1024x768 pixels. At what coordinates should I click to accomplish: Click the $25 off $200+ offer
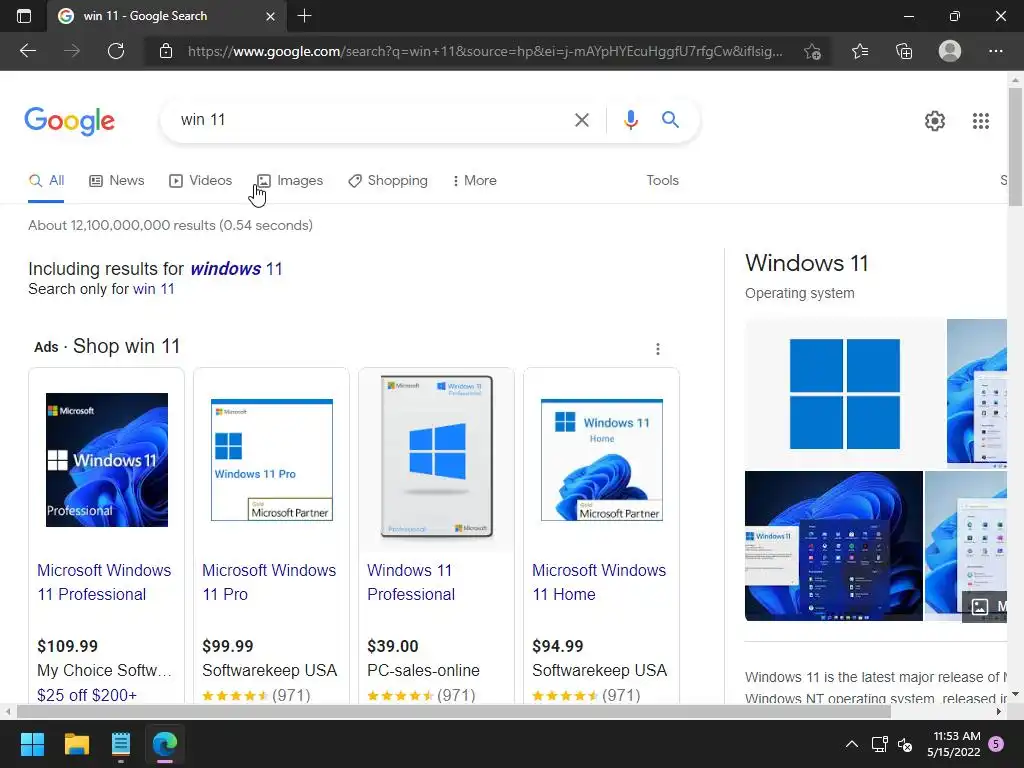coord(87,695)
